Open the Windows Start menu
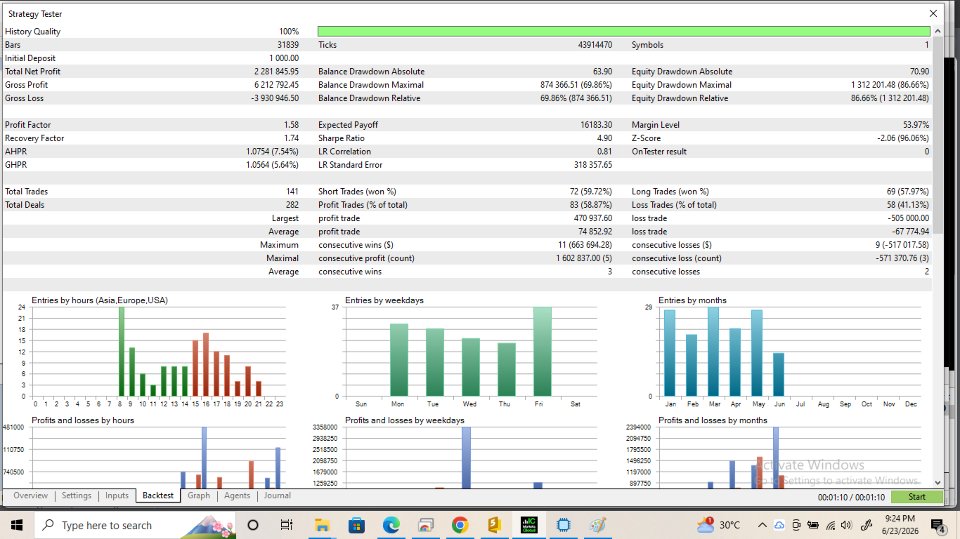Screen dimensions: 960x539 point(17,525)
